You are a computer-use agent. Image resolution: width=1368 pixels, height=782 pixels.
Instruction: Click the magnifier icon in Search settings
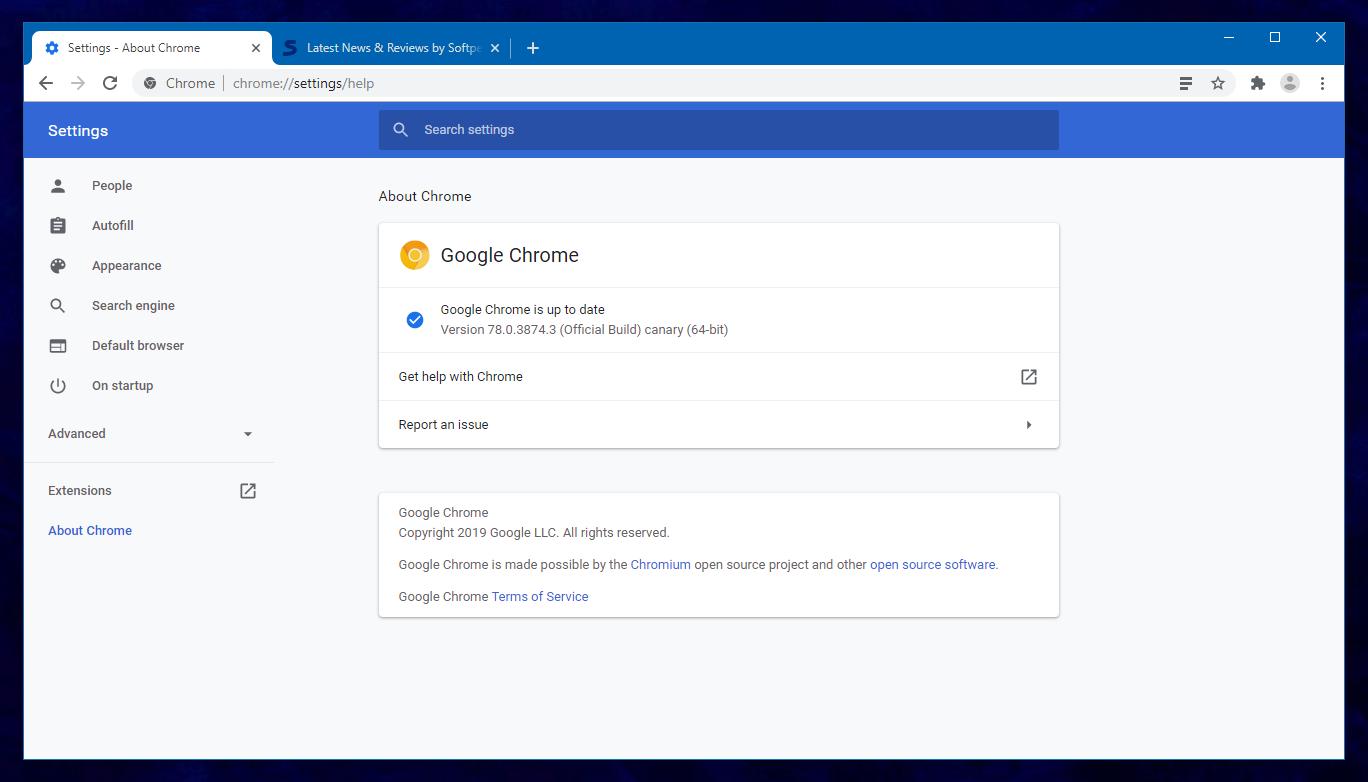coord(401,130)
